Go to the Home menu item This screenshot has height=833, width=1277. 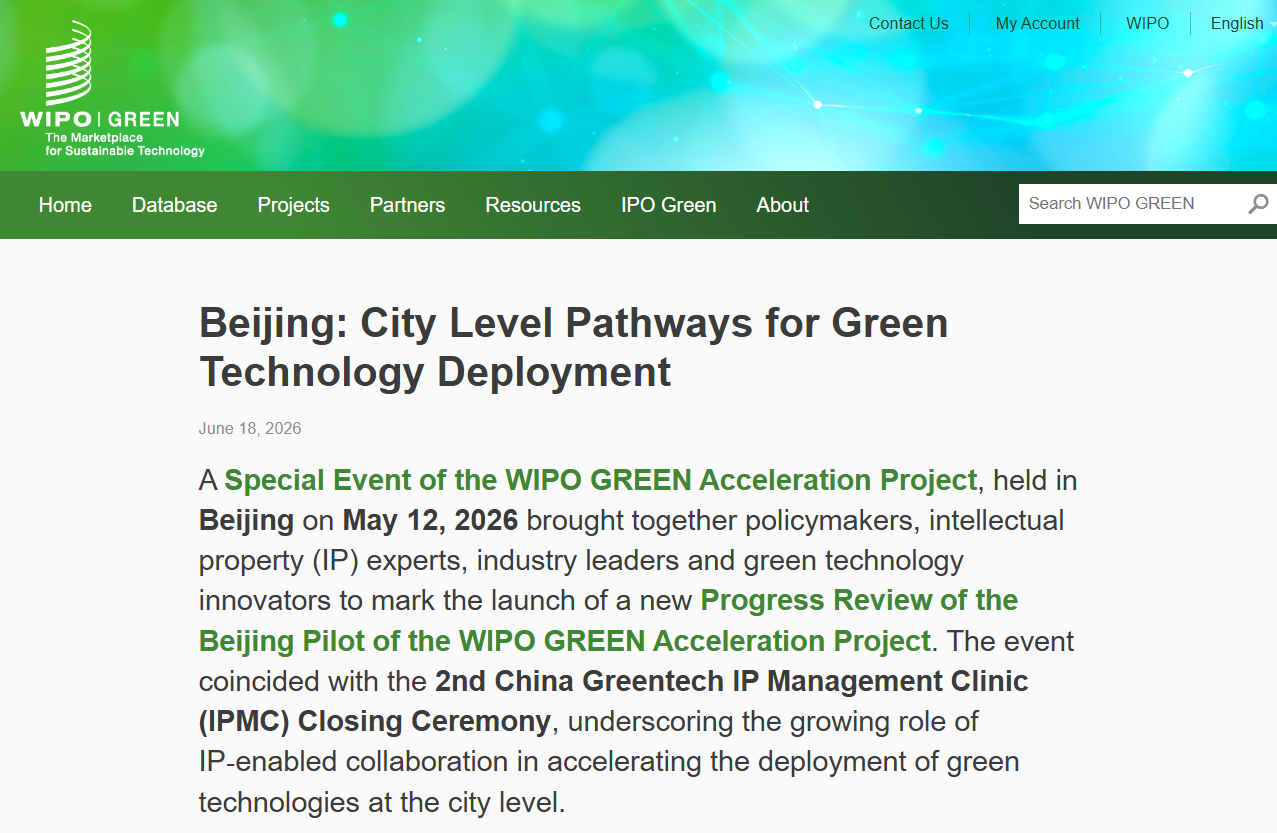coord(65,205)
